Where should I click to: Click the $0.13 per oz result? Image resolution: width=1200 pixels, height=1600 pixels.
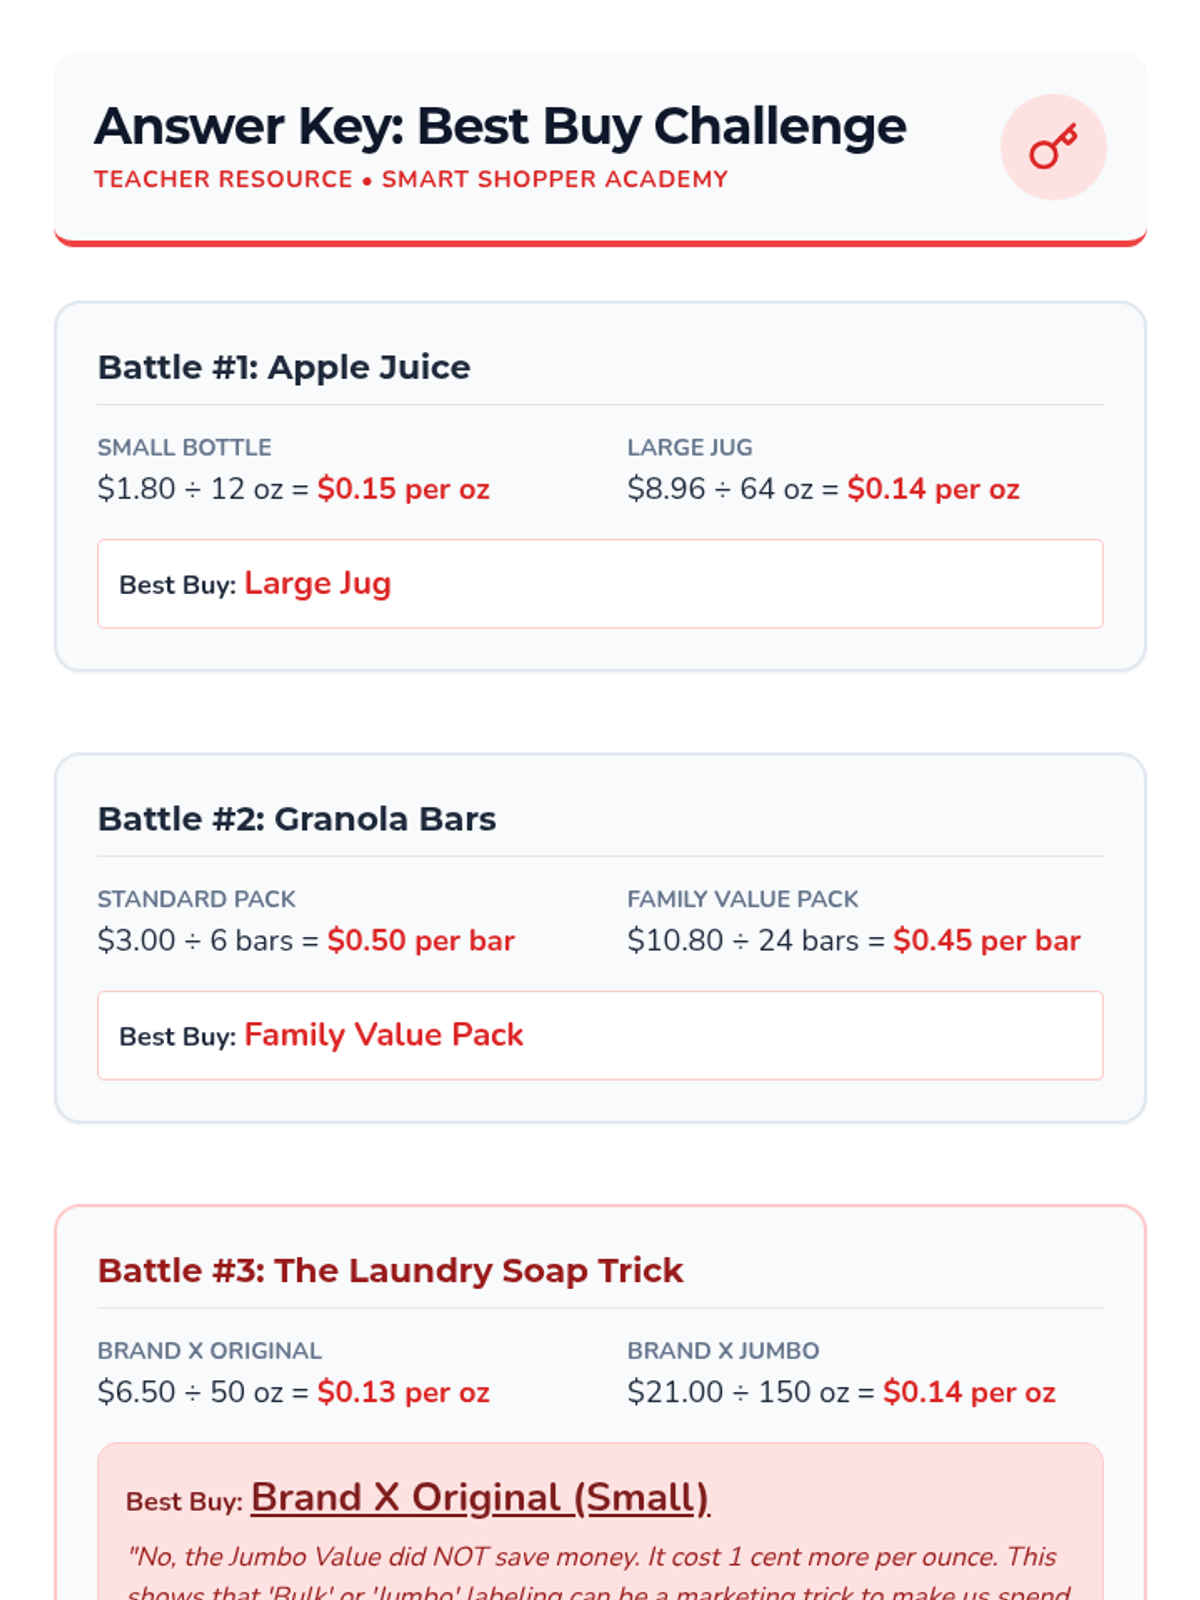403,1392
